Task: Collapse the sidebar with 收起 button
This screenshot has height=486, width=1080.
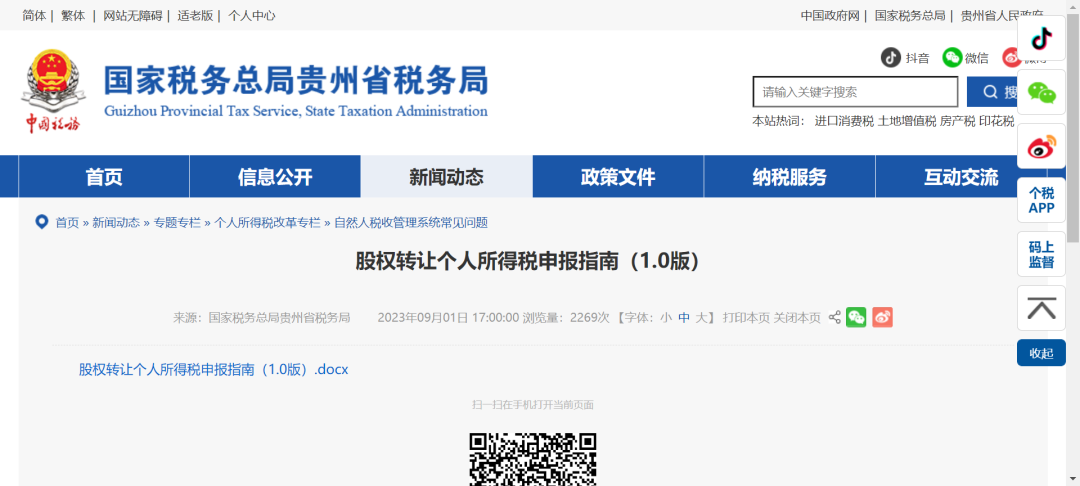Action: pos(1041,353)
